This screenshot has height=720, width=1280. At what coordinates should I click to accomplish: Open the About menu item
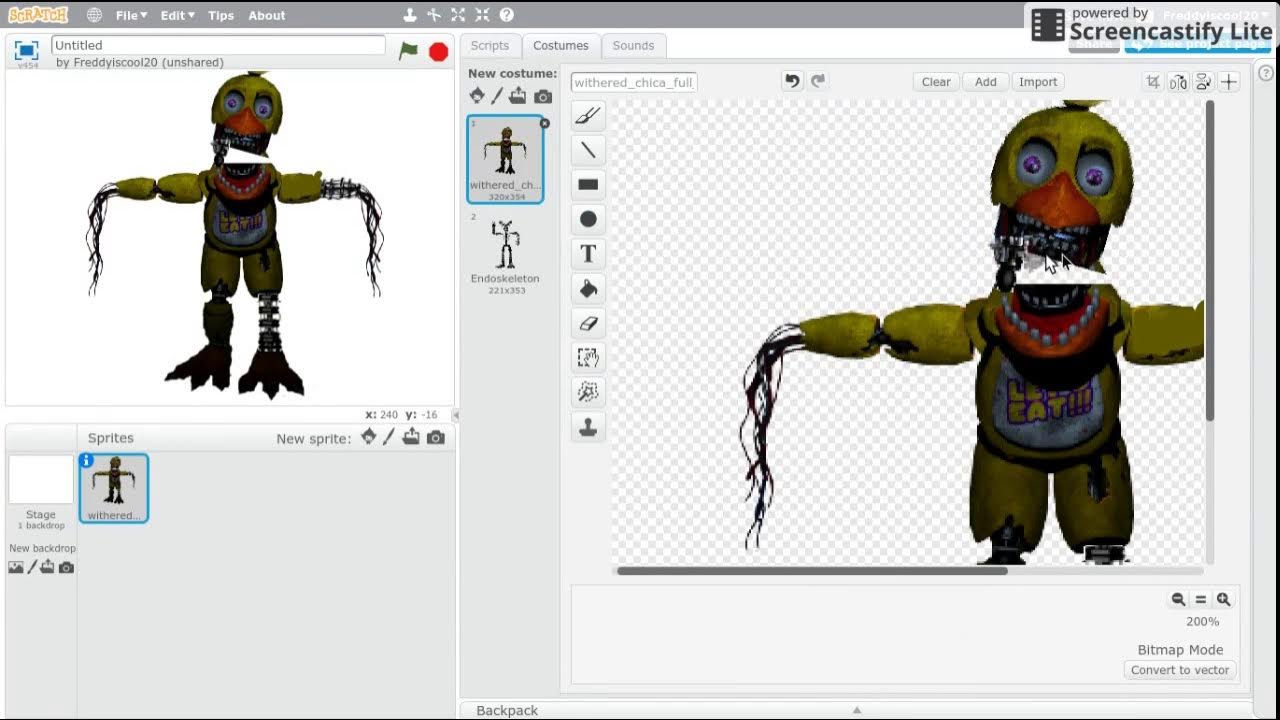(267, 15)
